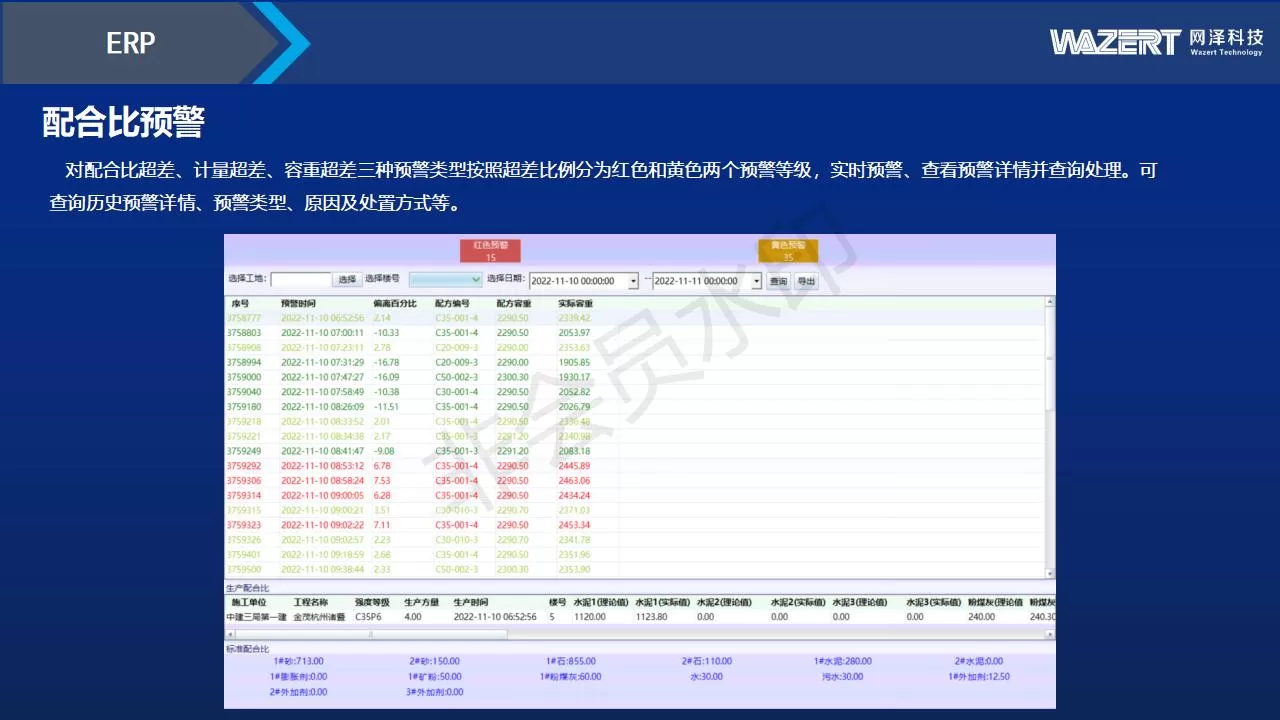Screen dimensions: 1280x720
Task: Select red alert row 3759292
Action: pyautogui.click(x=634, y=466)
